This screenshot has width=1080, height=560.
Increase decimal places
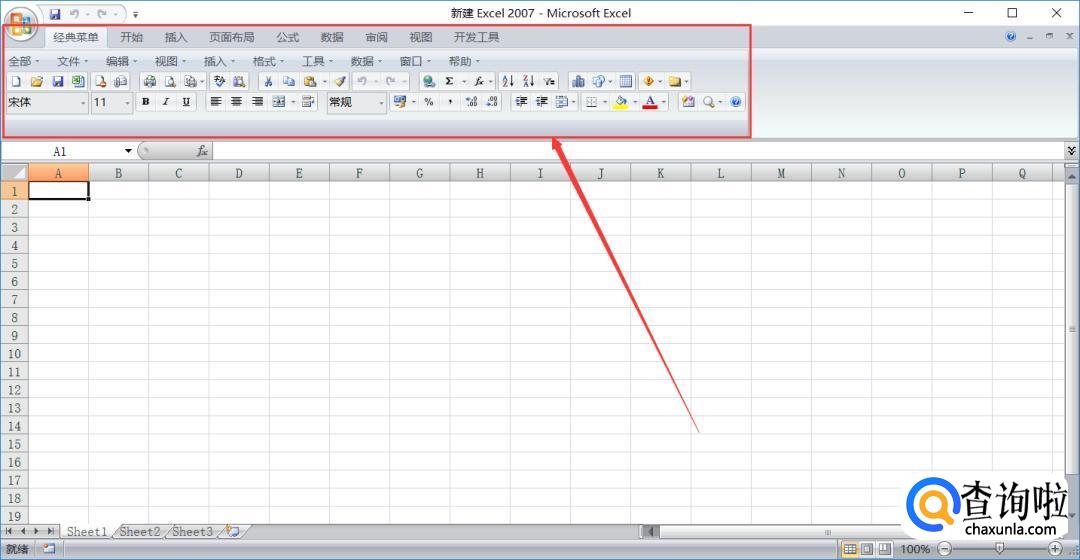(x=471, y=102)
